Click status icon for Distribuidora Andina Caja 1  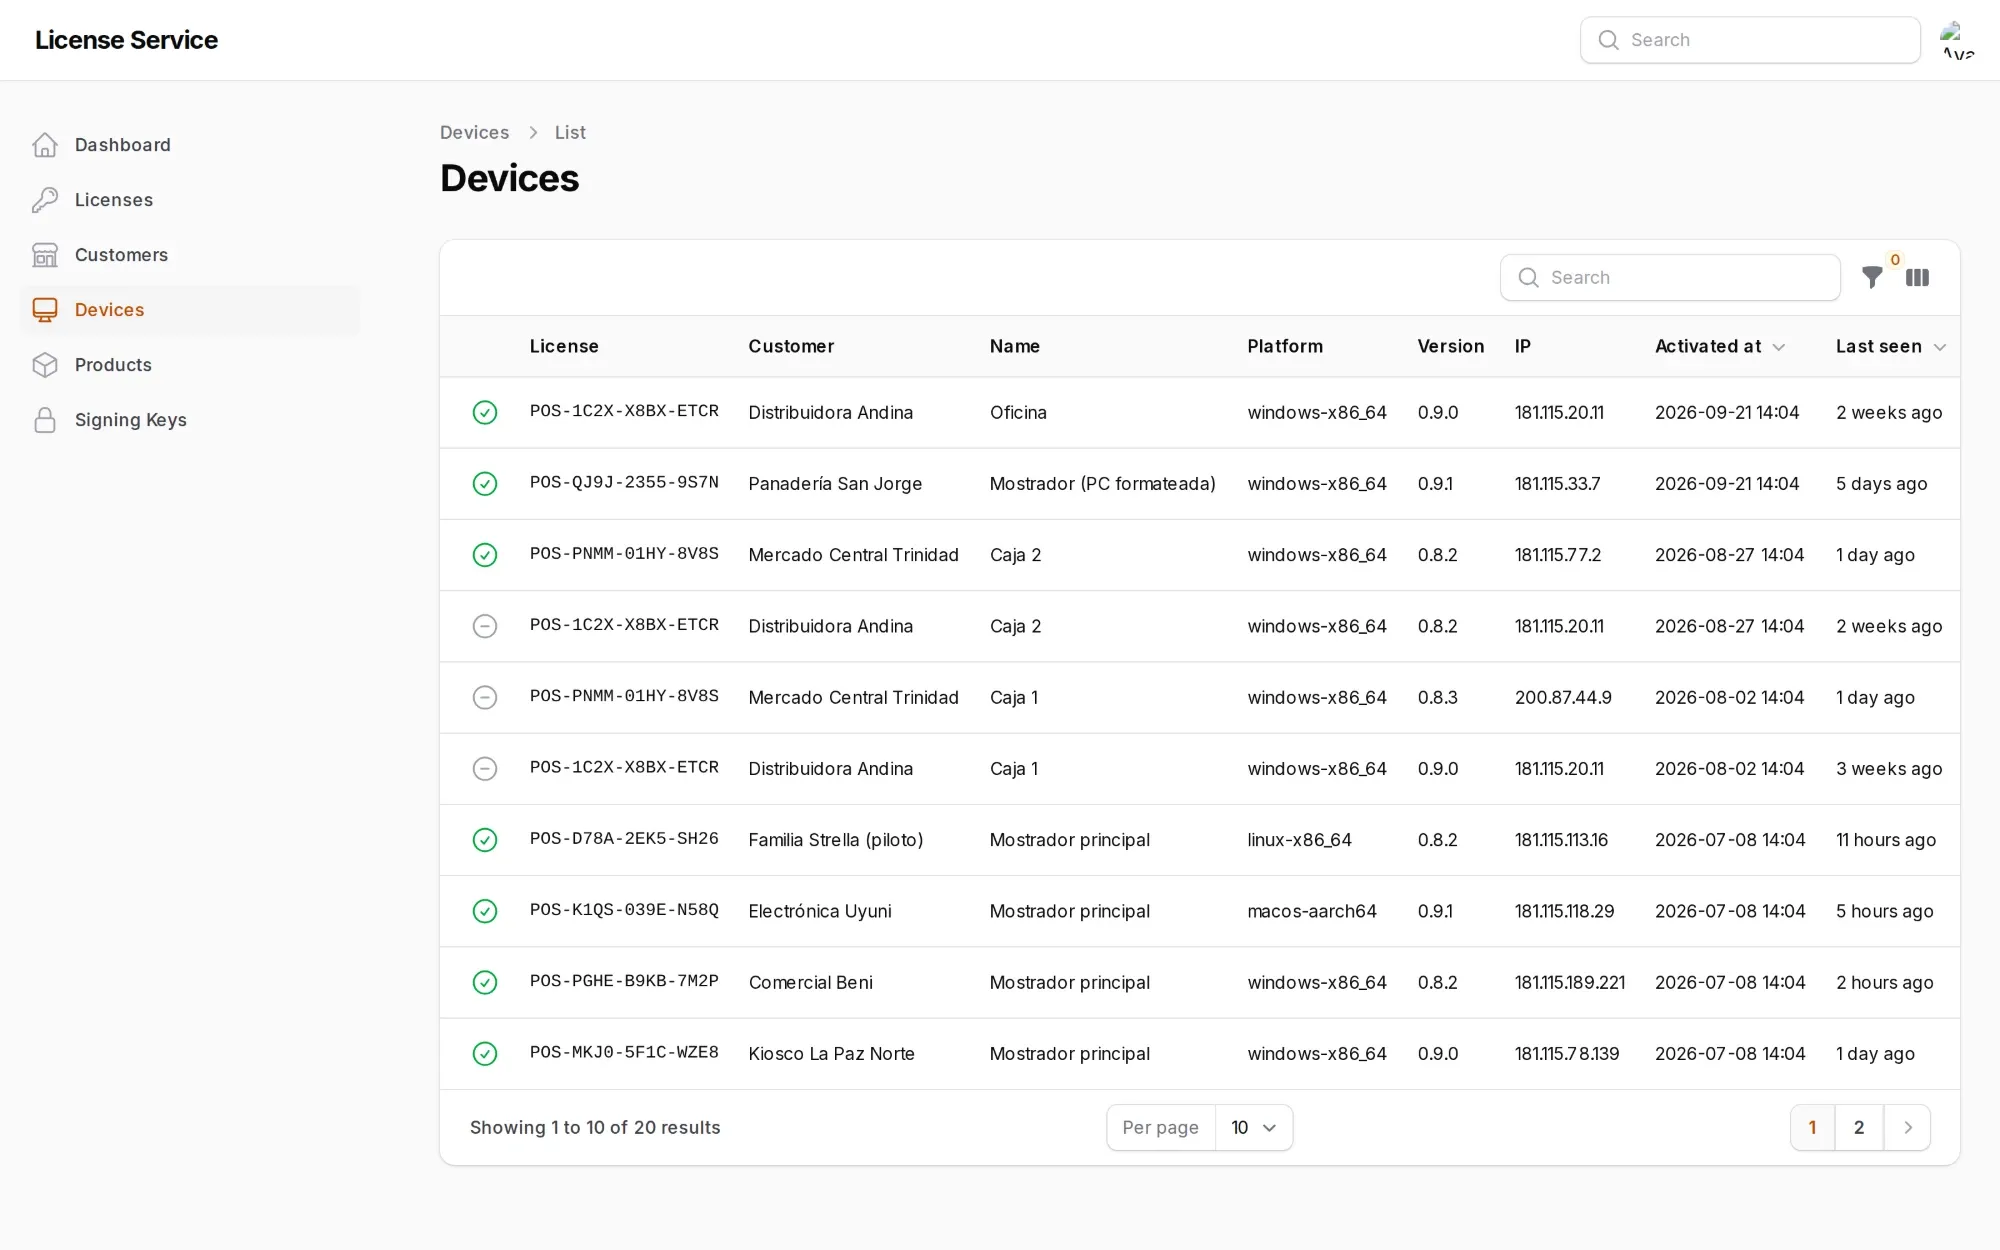(485, 769)
